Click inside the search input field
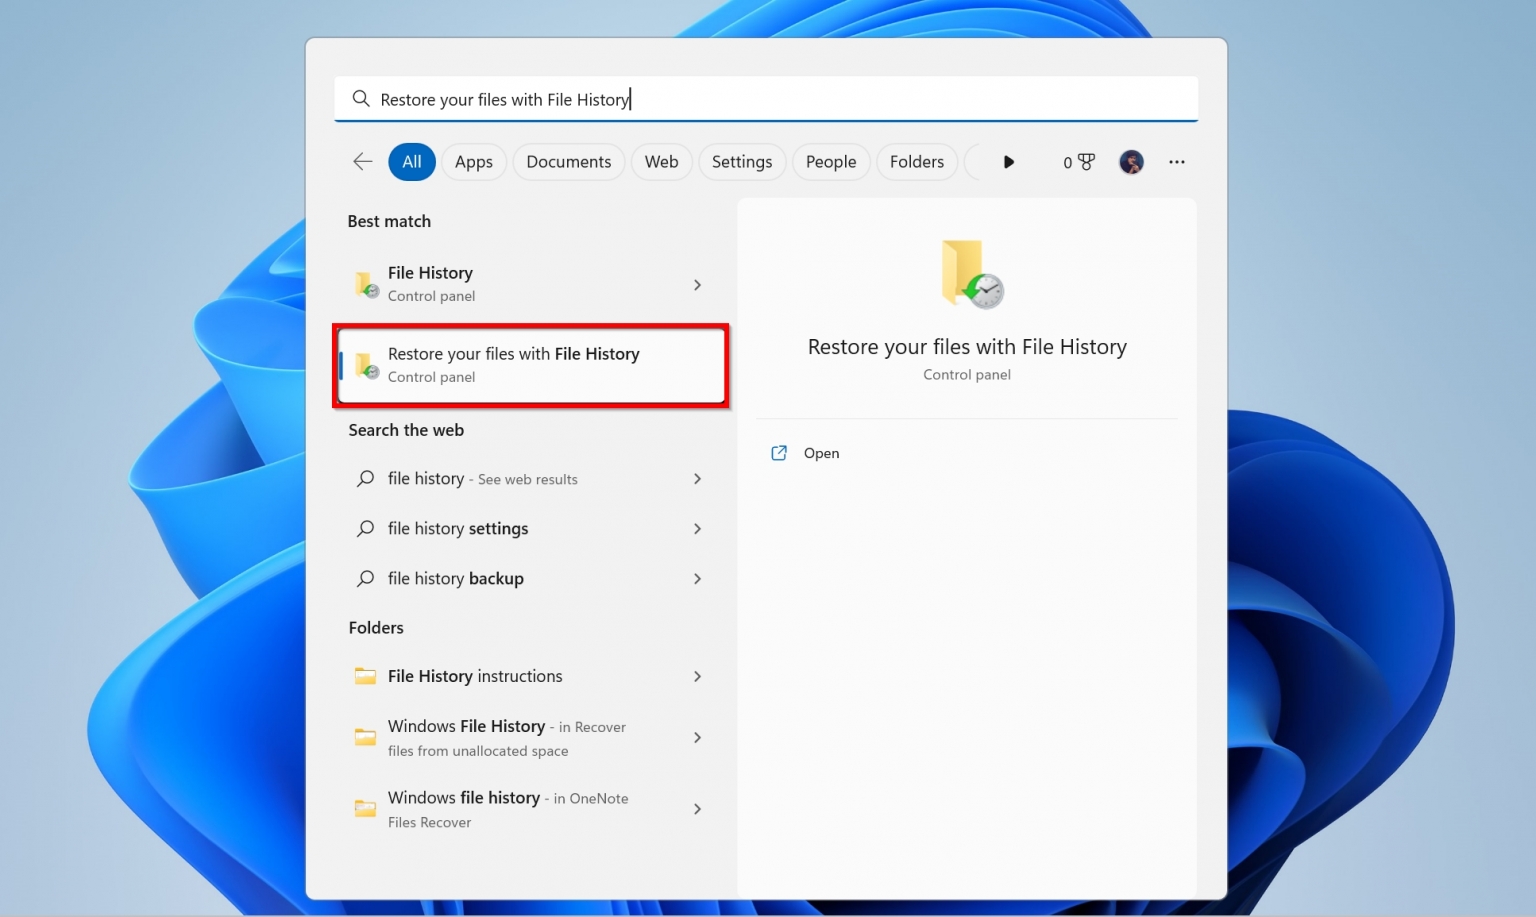The image size is (1536, 917). pyautogui.click(x=700, y=98)
